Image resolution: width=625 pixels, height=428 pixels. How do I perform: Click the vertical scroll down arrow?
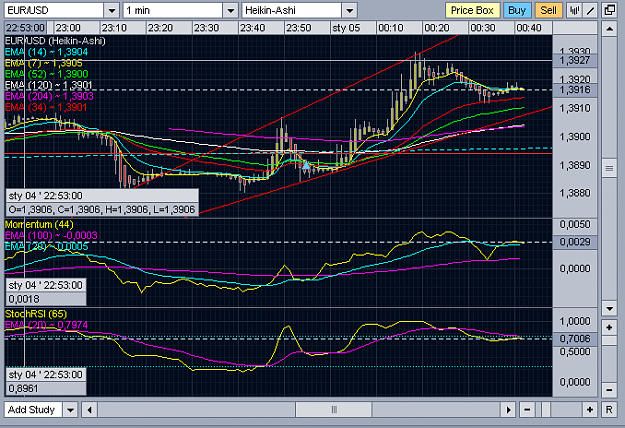coord(609,308)
